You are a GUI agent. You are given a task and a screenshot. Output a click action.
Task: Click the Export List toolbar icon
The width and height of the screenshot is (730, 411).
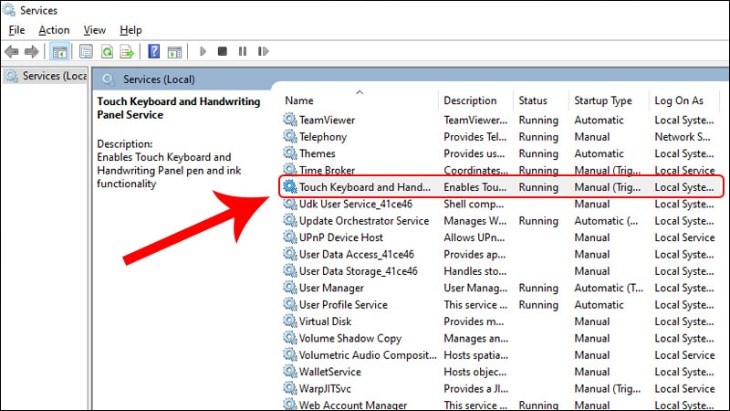pos(127,51)
